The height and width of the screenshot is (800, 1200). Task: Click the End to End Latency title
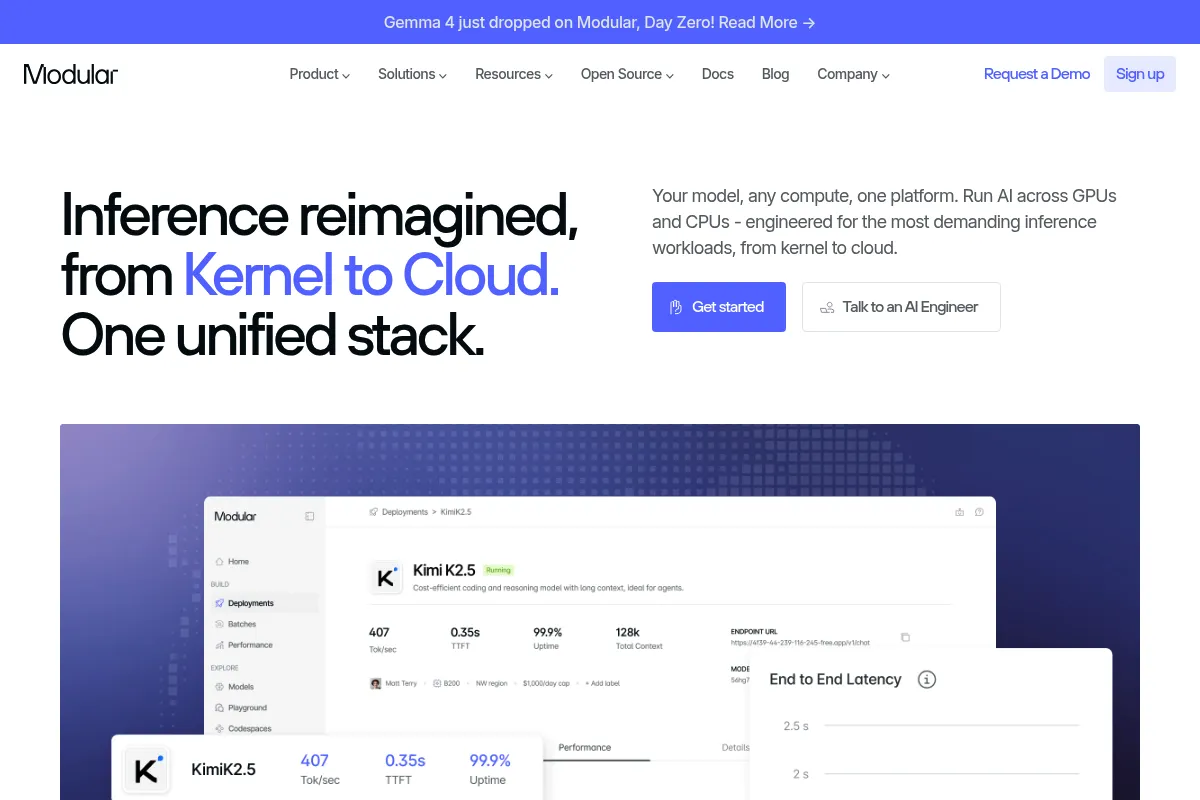(835, 679)
